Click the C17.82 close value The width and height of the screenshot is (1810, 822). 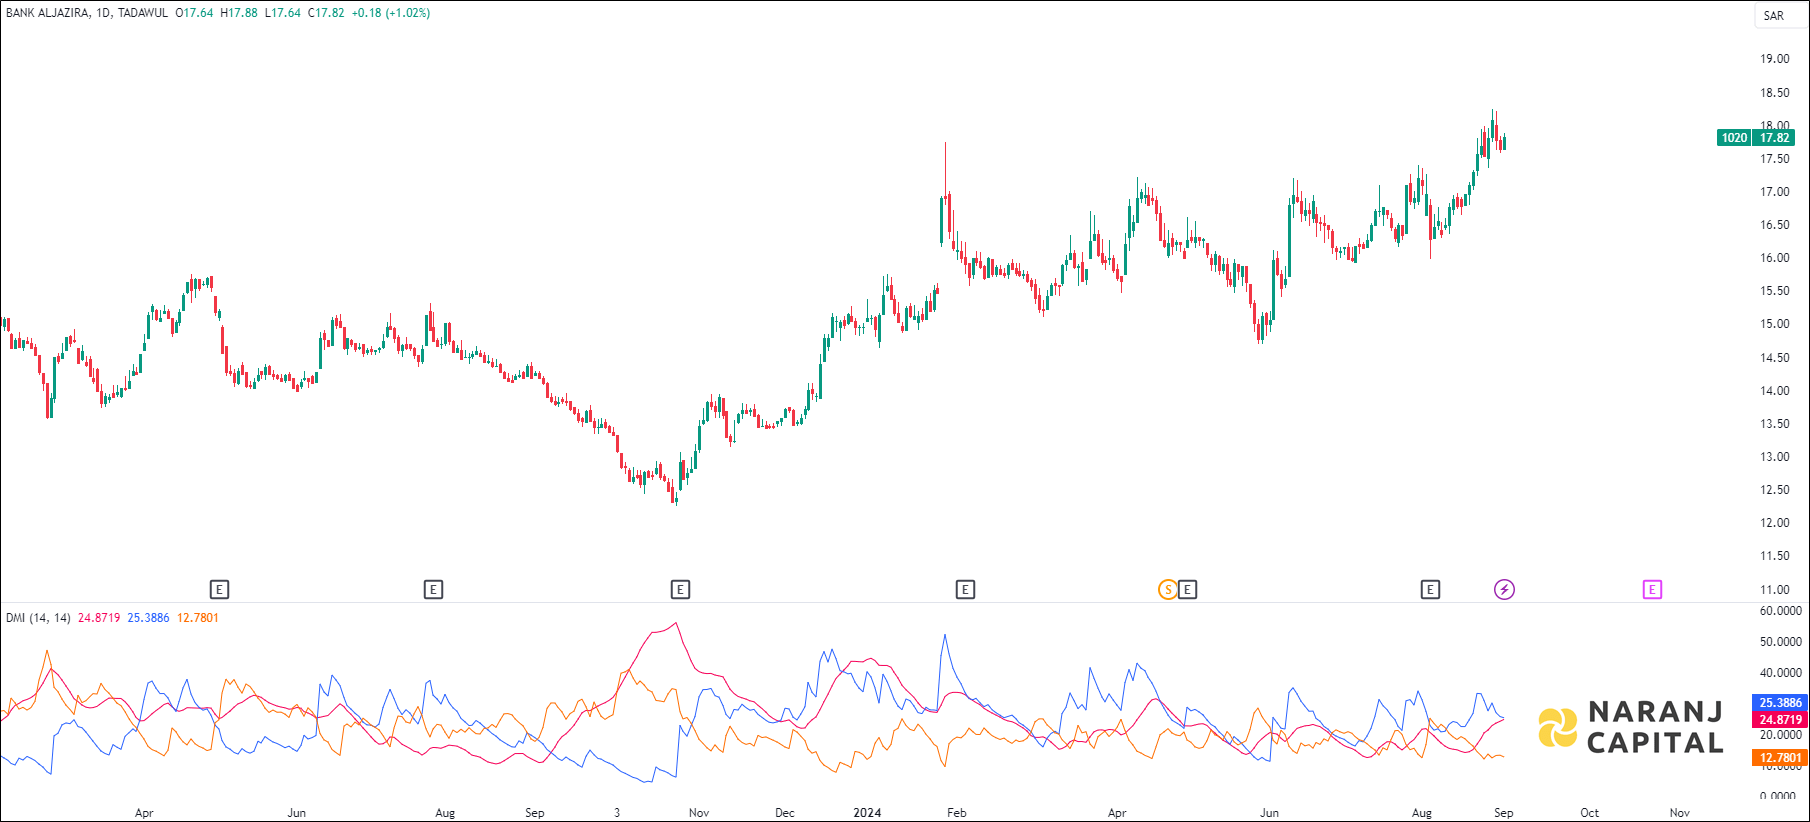[x=326, y=13]
